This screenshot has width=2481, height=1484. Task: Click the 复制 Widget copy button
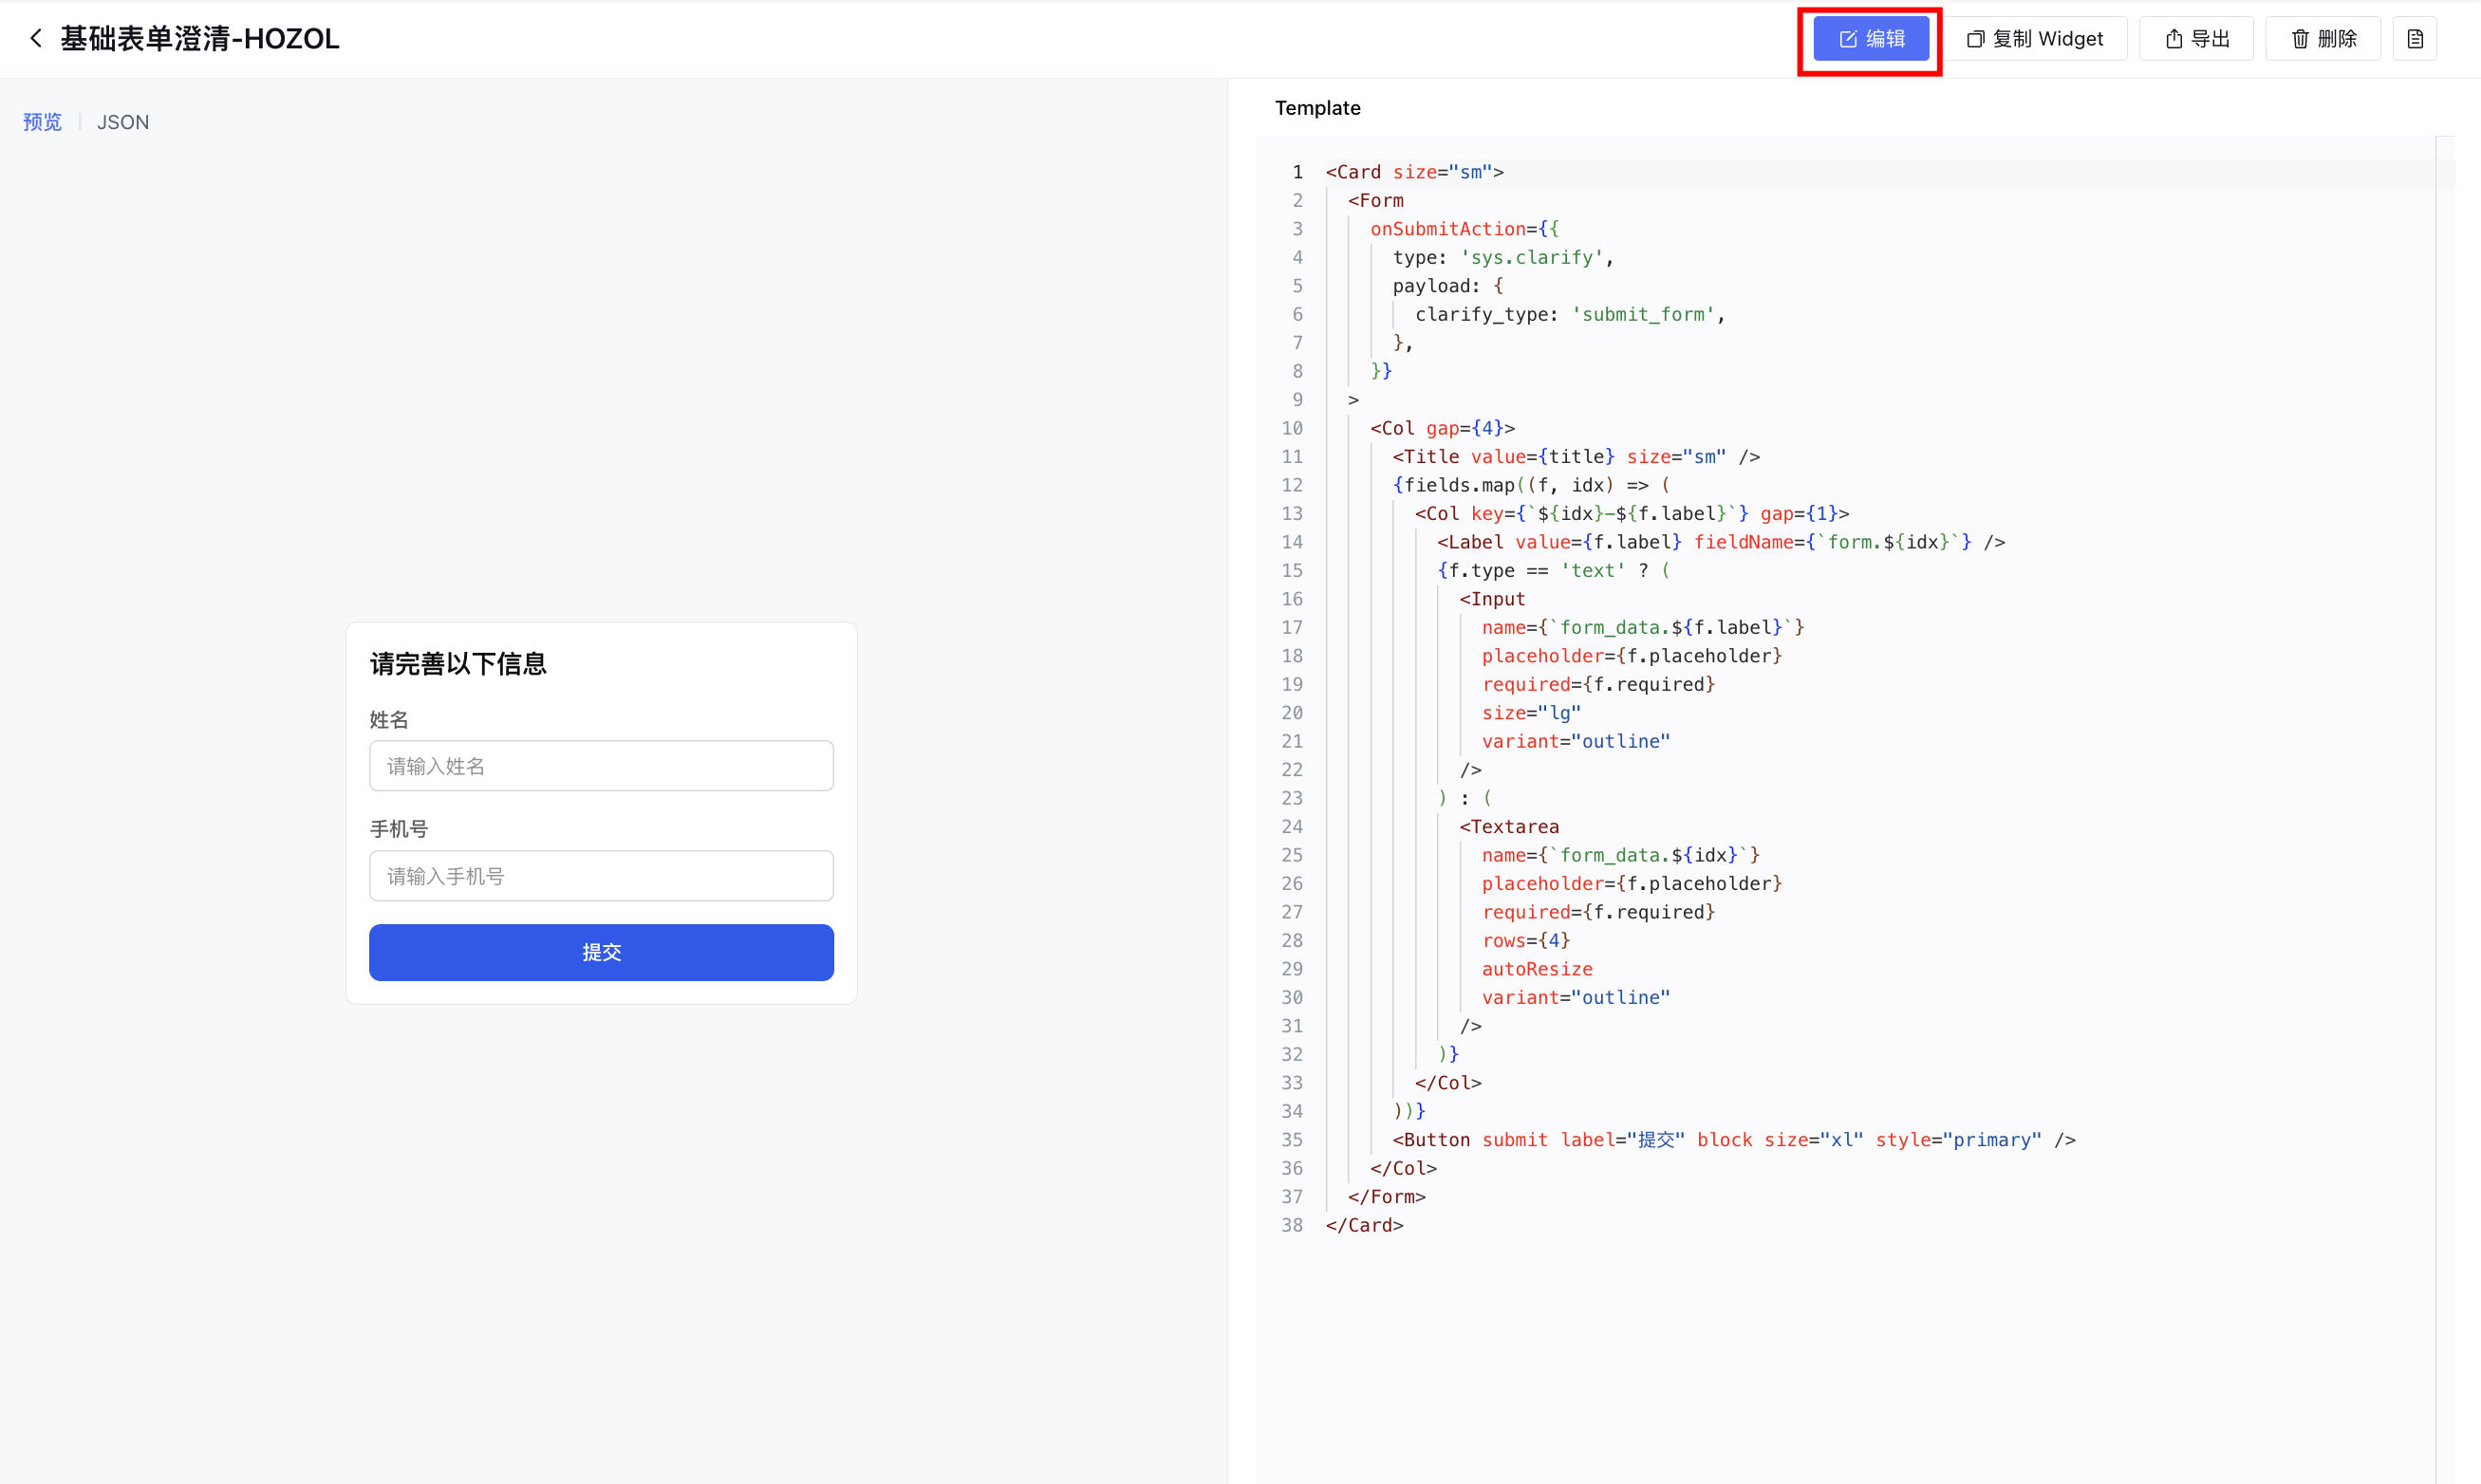point(2035,39)
